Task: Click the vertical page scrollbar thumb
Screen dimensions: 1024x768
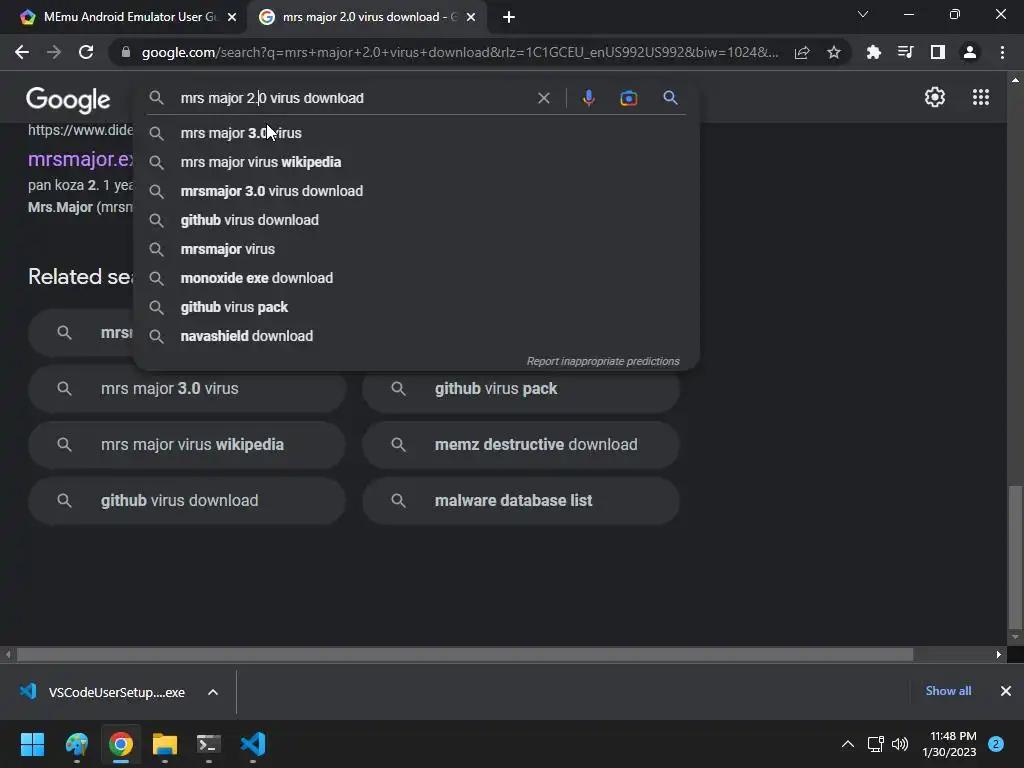Action: (x=1015, y=555)
